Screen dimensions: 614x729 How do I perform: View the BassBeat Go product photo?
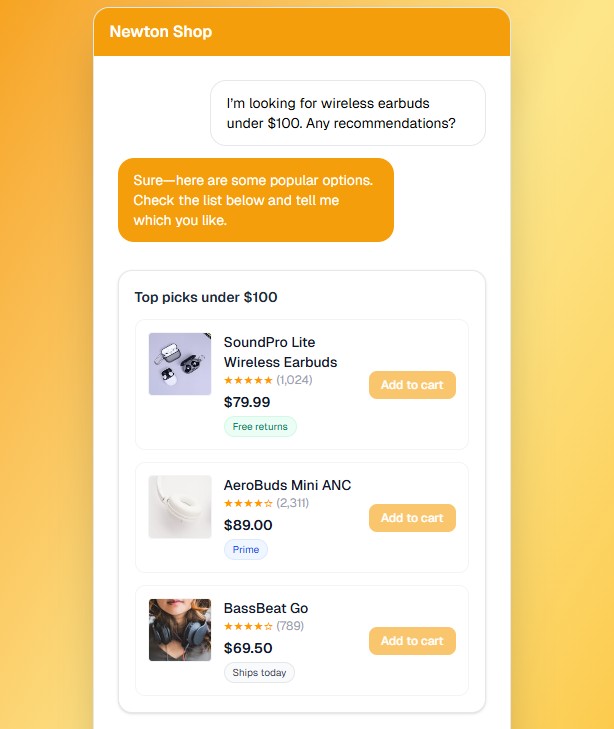pos(180,630)
